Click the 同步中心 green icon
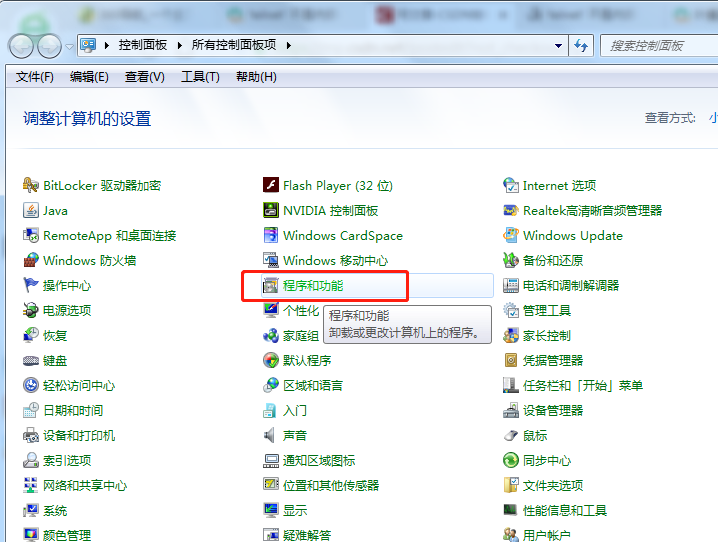718x542 pixels. 511,460
